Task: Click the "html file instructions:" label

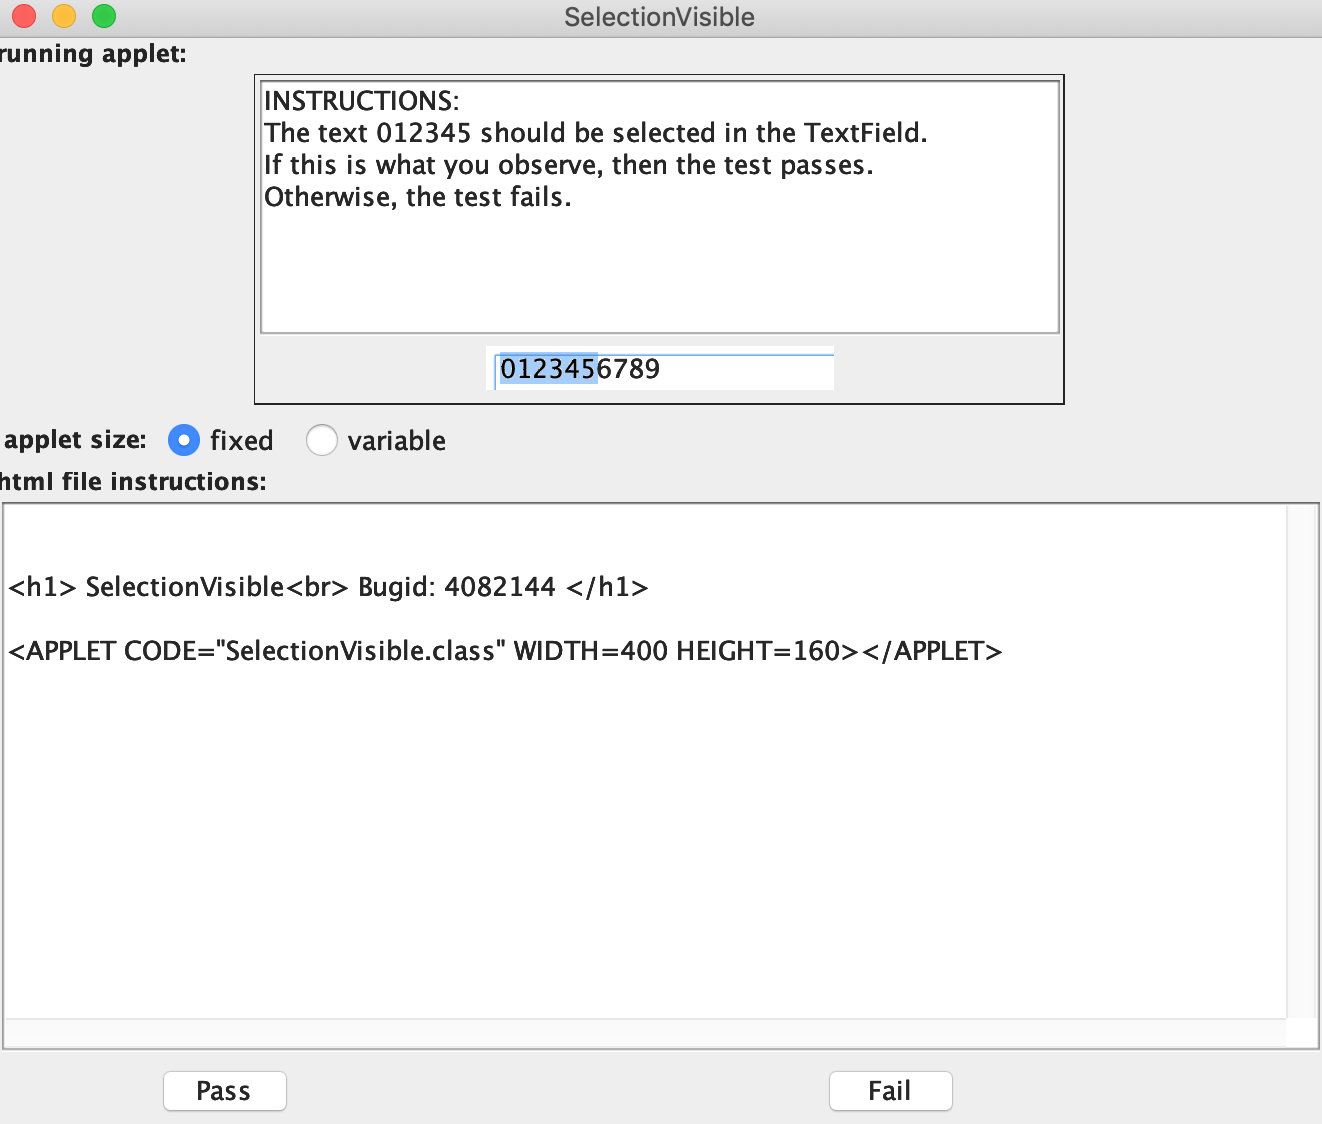Action: tap(133, 482)
